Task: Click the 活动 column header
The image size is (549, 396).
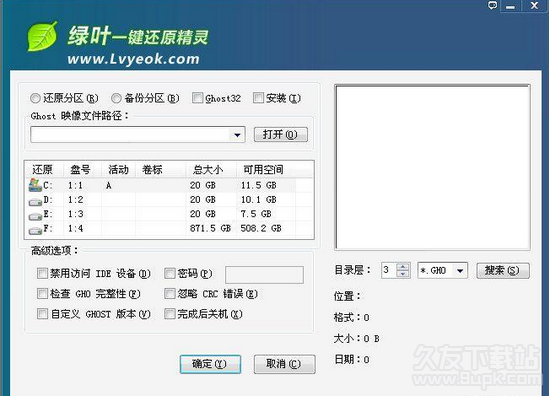Action: [x=118, y=170]
